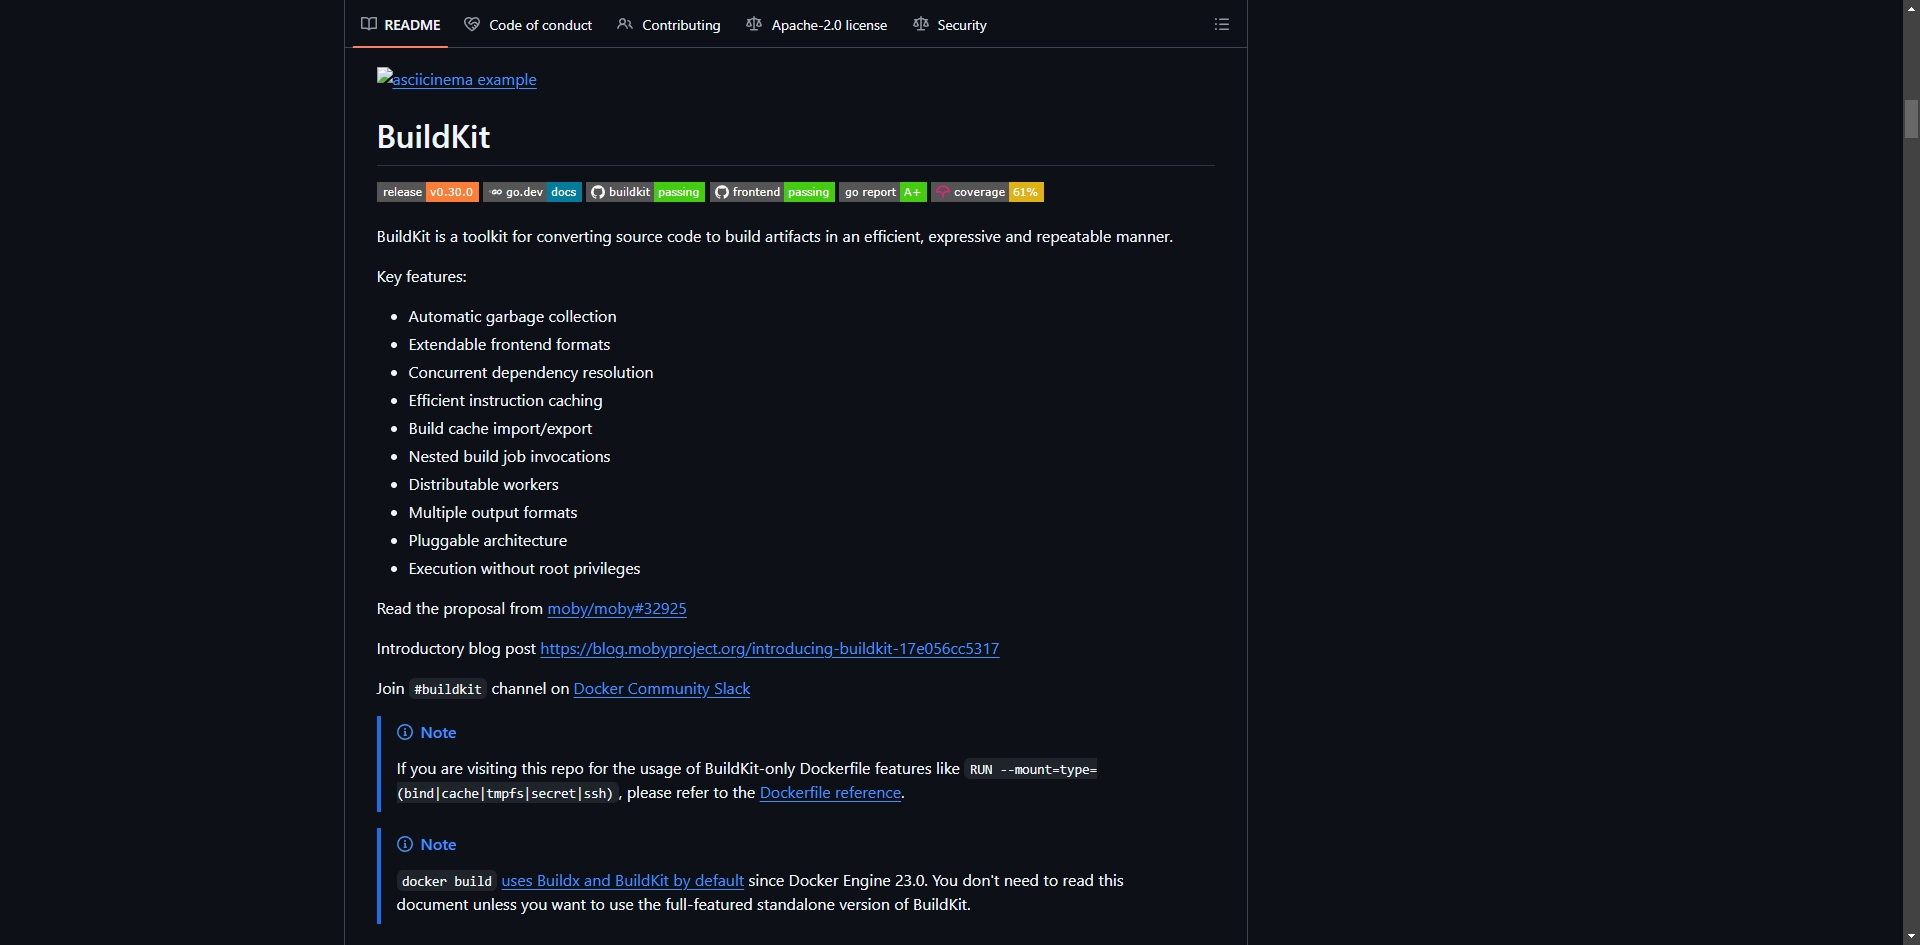Click the page scrollbar thumb
The image size is (1920, 945).
coord(1911,119)
